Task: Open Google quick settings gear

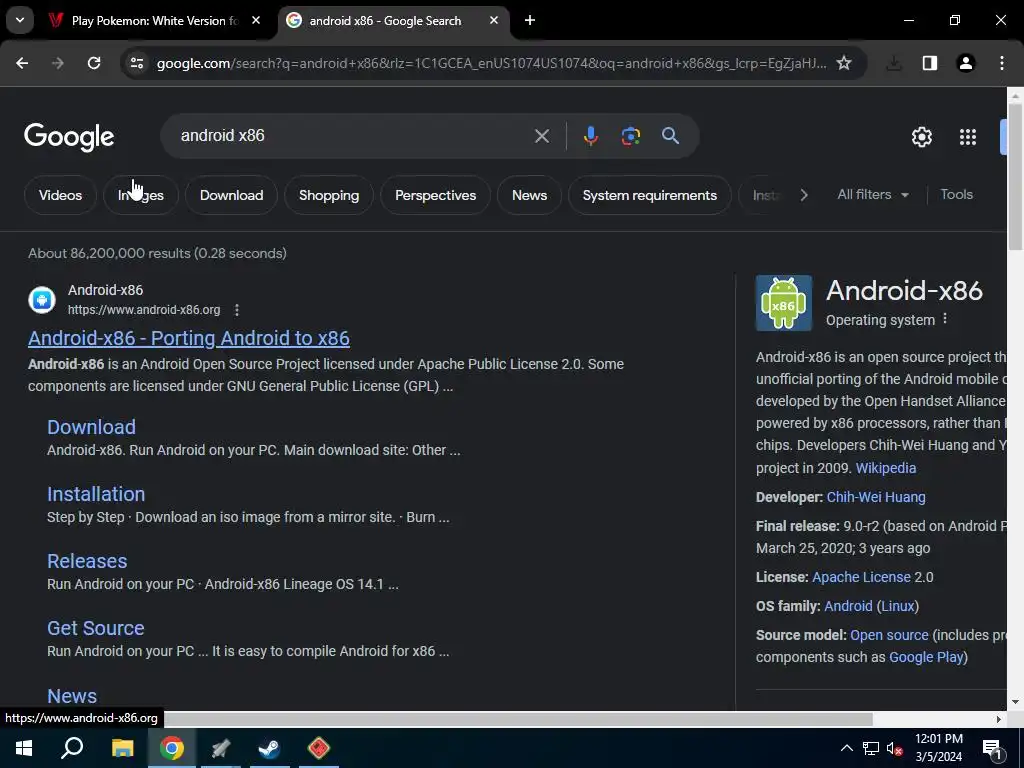Action: pyautogui.click(x=921, y=136)
